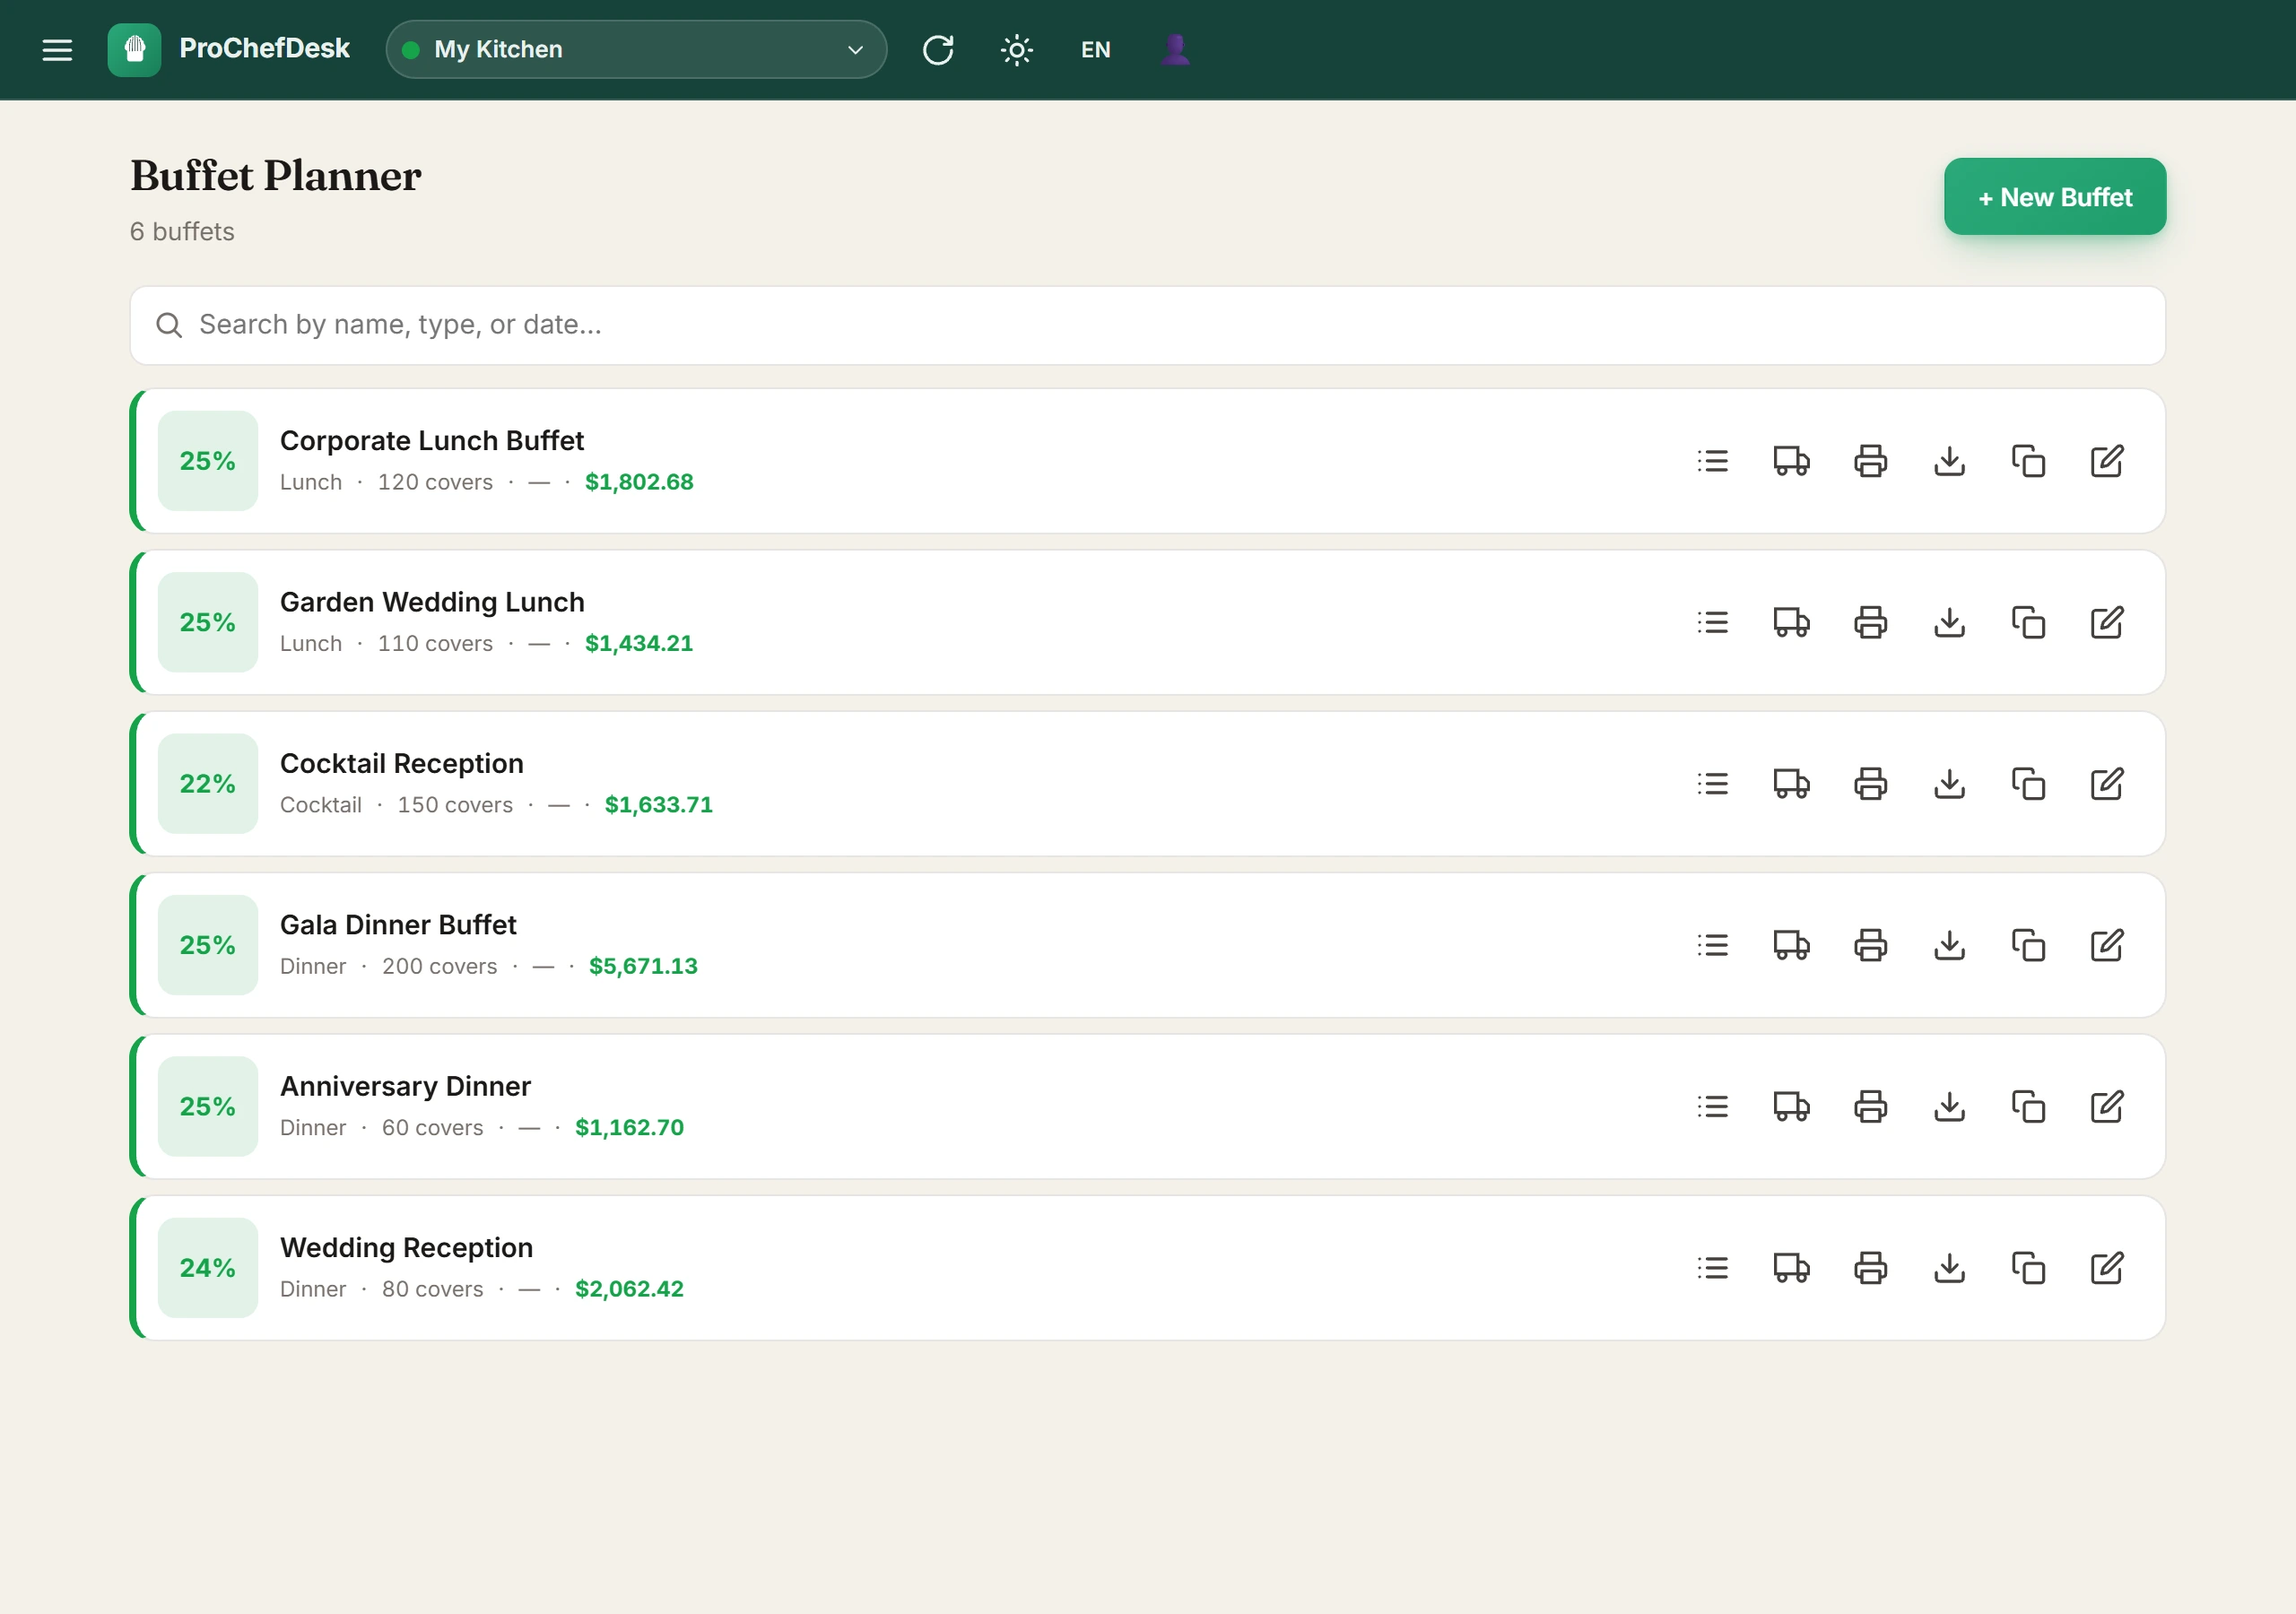Viewport: 2296px width, 1614px height.
Task: Switch language via EN button
Action: pos(1095,49)
